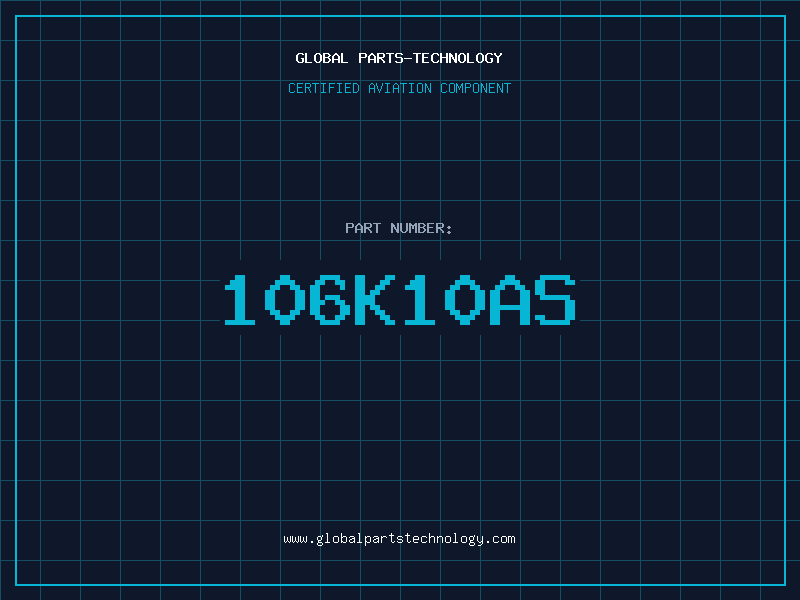This screenshot has width=800, height=600.
Task: Select the part number 106K10AS
Action: pos(399,300)
